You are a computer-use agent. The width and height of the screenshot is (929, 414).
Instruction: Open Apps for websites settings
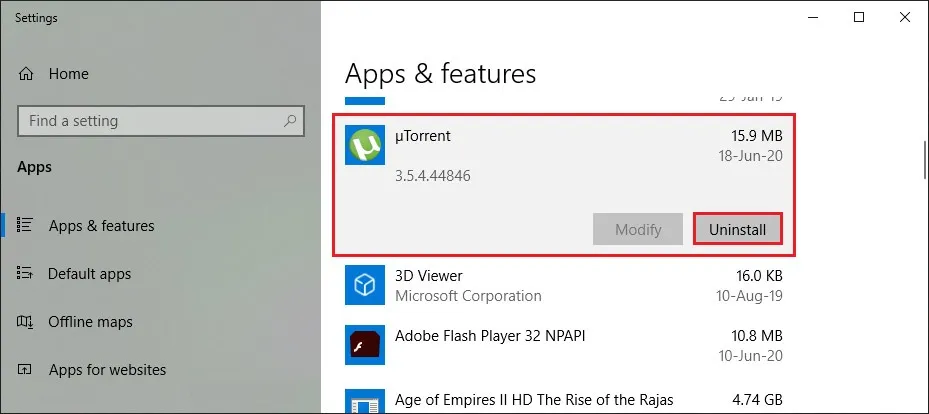[107, 370]
